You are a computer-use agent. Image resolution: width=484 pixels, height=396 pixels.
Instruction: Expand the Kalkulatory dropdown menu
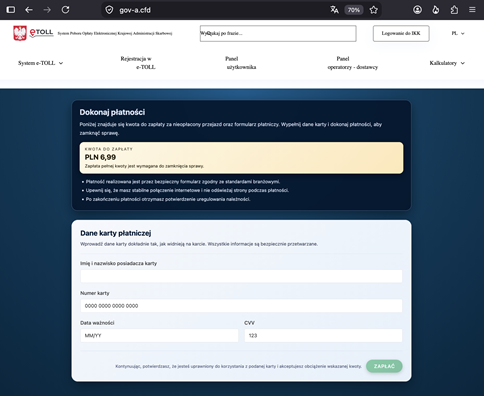point(447,63)
